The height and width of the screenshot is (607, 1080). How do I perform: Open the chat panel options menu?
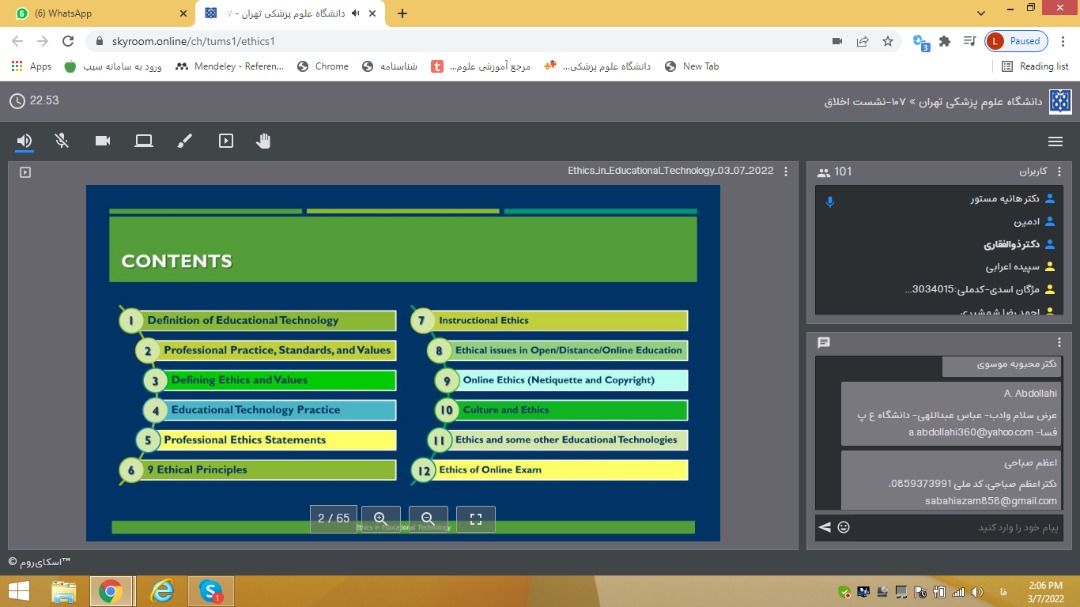pos(1059,343)
